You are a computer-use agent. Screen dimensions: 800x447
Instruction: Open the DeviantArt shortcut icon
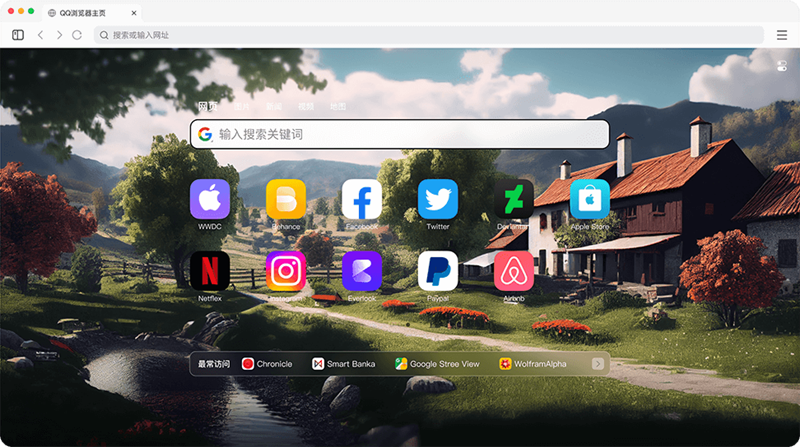(x=514, y=199)
